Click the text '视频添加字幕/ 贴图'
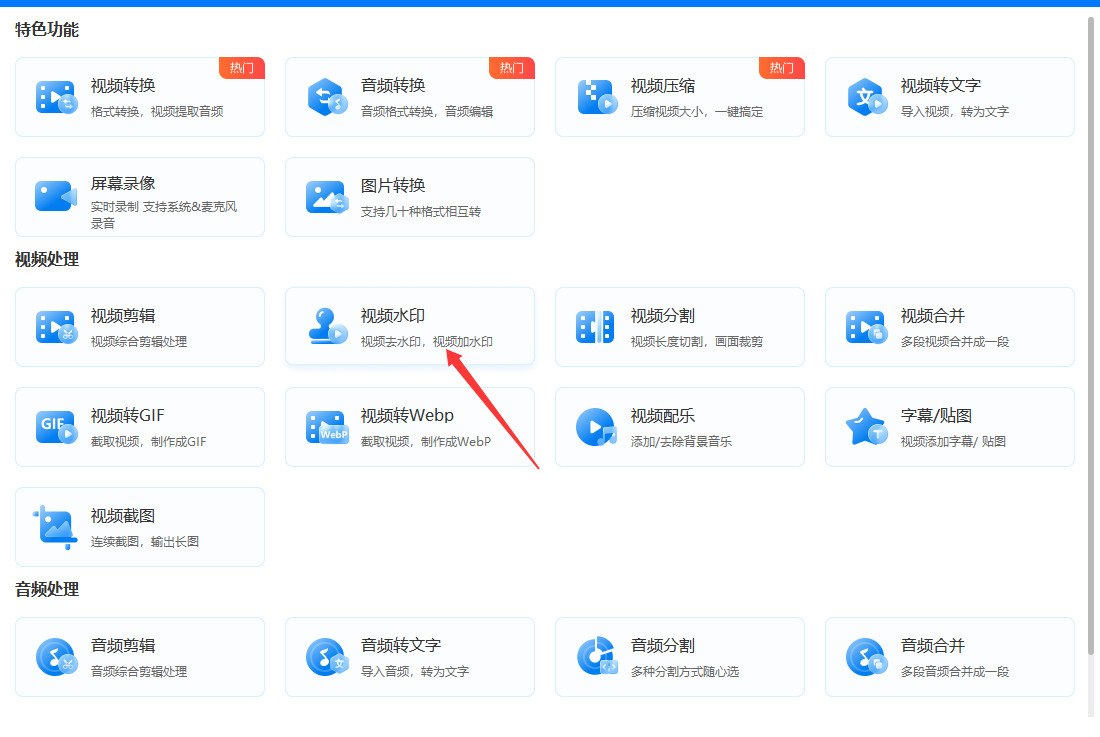The width and height of the screenshot is (1100, 737). pyautogui.click(x=953, y=442)
